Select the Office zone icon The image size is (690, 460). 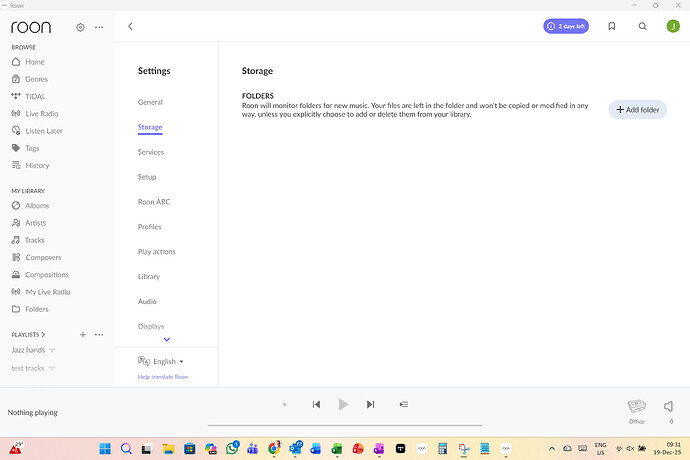tap(637, 406)
